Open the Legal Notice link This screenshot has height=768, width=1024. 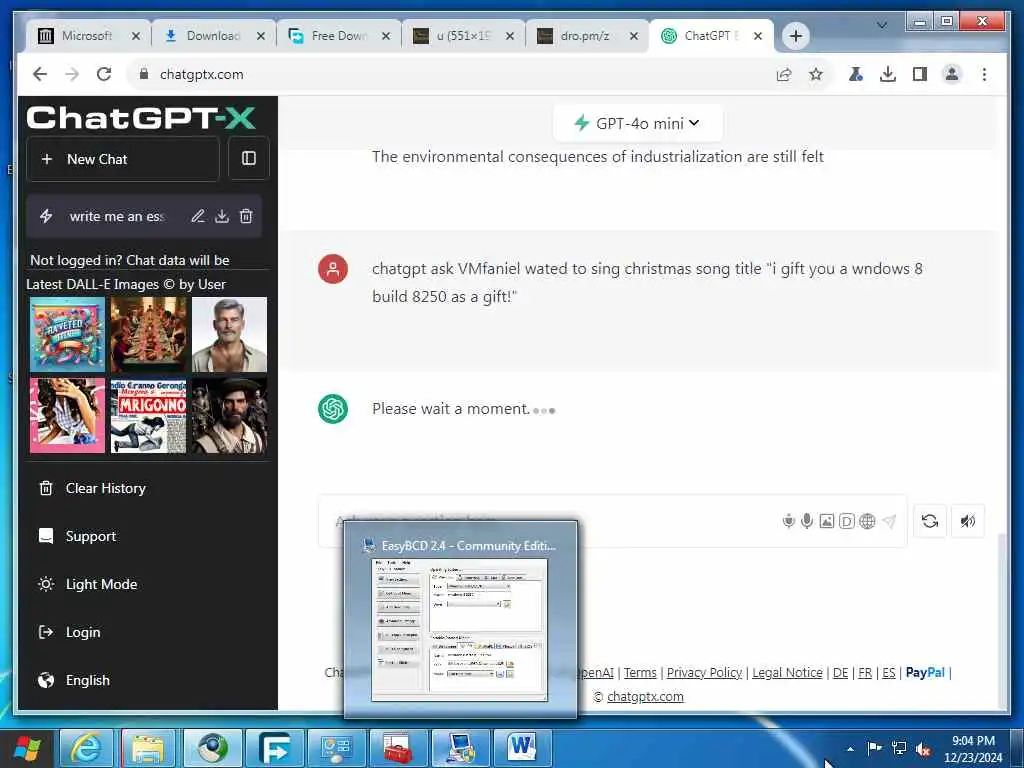click(787, 673)
